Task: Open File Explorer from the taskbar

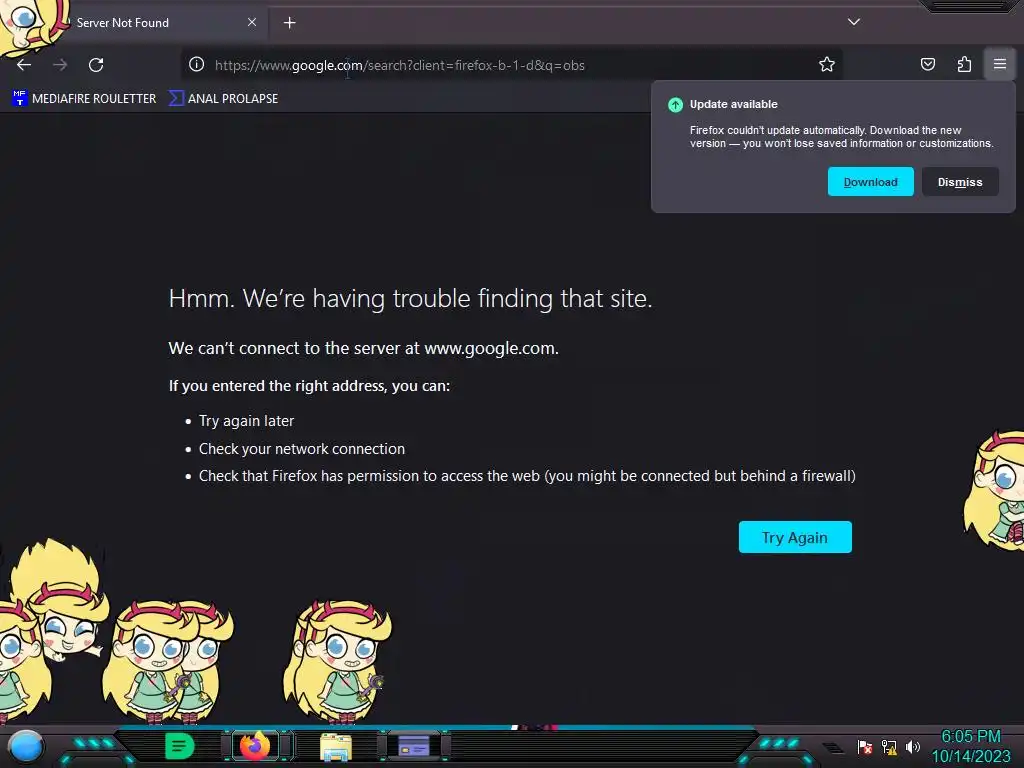Action: [x=336, y=747]
